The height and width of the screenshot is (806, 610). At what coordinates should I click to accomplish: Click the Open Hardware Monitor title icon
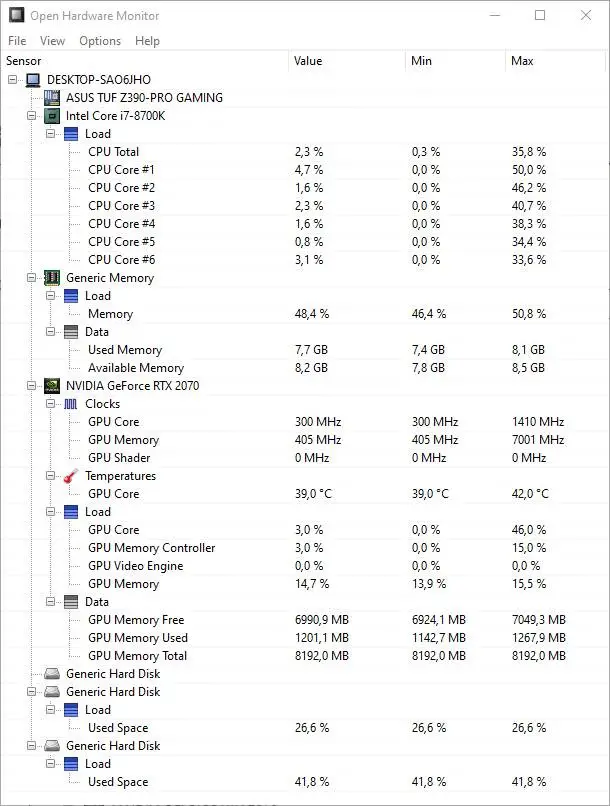coord(17,16)
